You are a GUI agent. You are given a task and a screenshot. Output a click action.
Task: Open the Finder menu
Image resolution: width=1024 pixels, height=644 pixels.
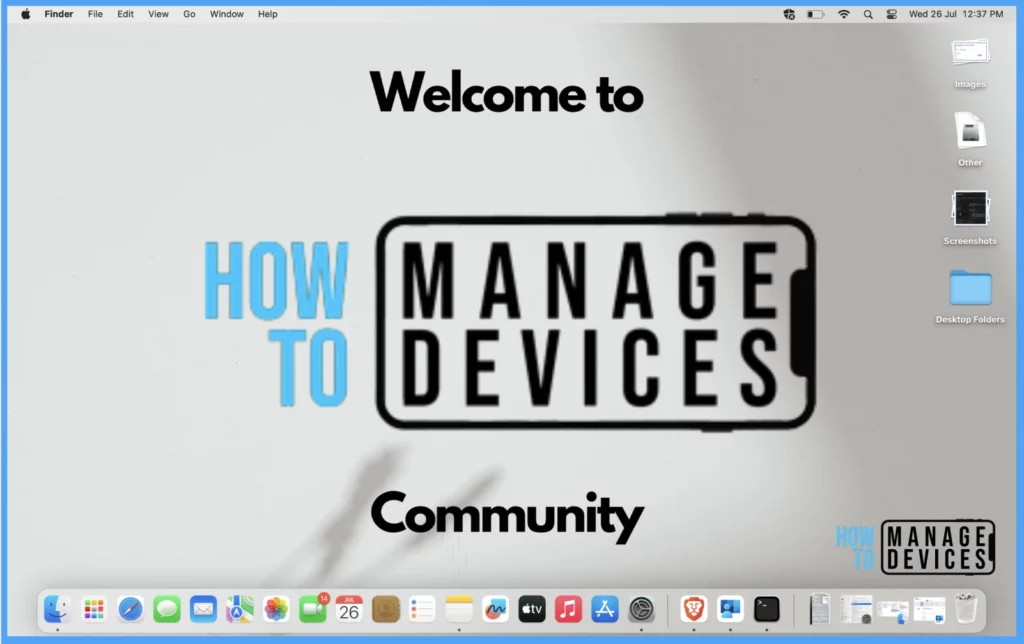click(59, 14)
